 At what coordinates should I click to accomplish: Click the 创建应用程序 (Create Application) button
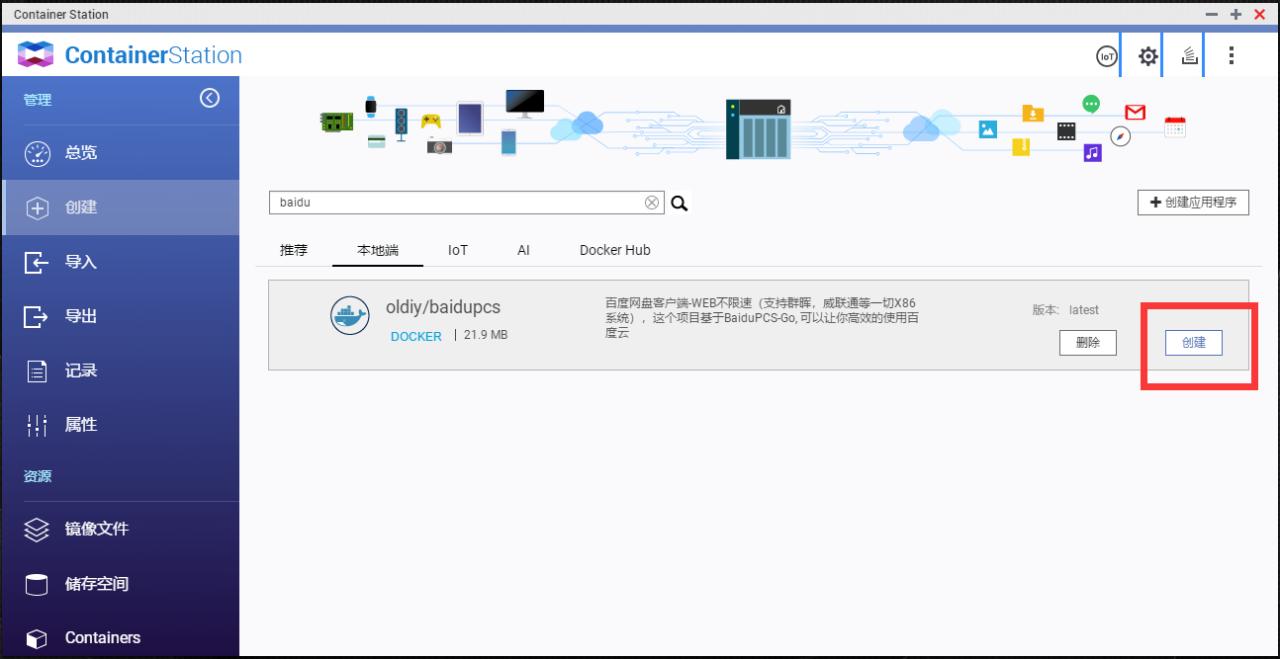click(1193, 202)
